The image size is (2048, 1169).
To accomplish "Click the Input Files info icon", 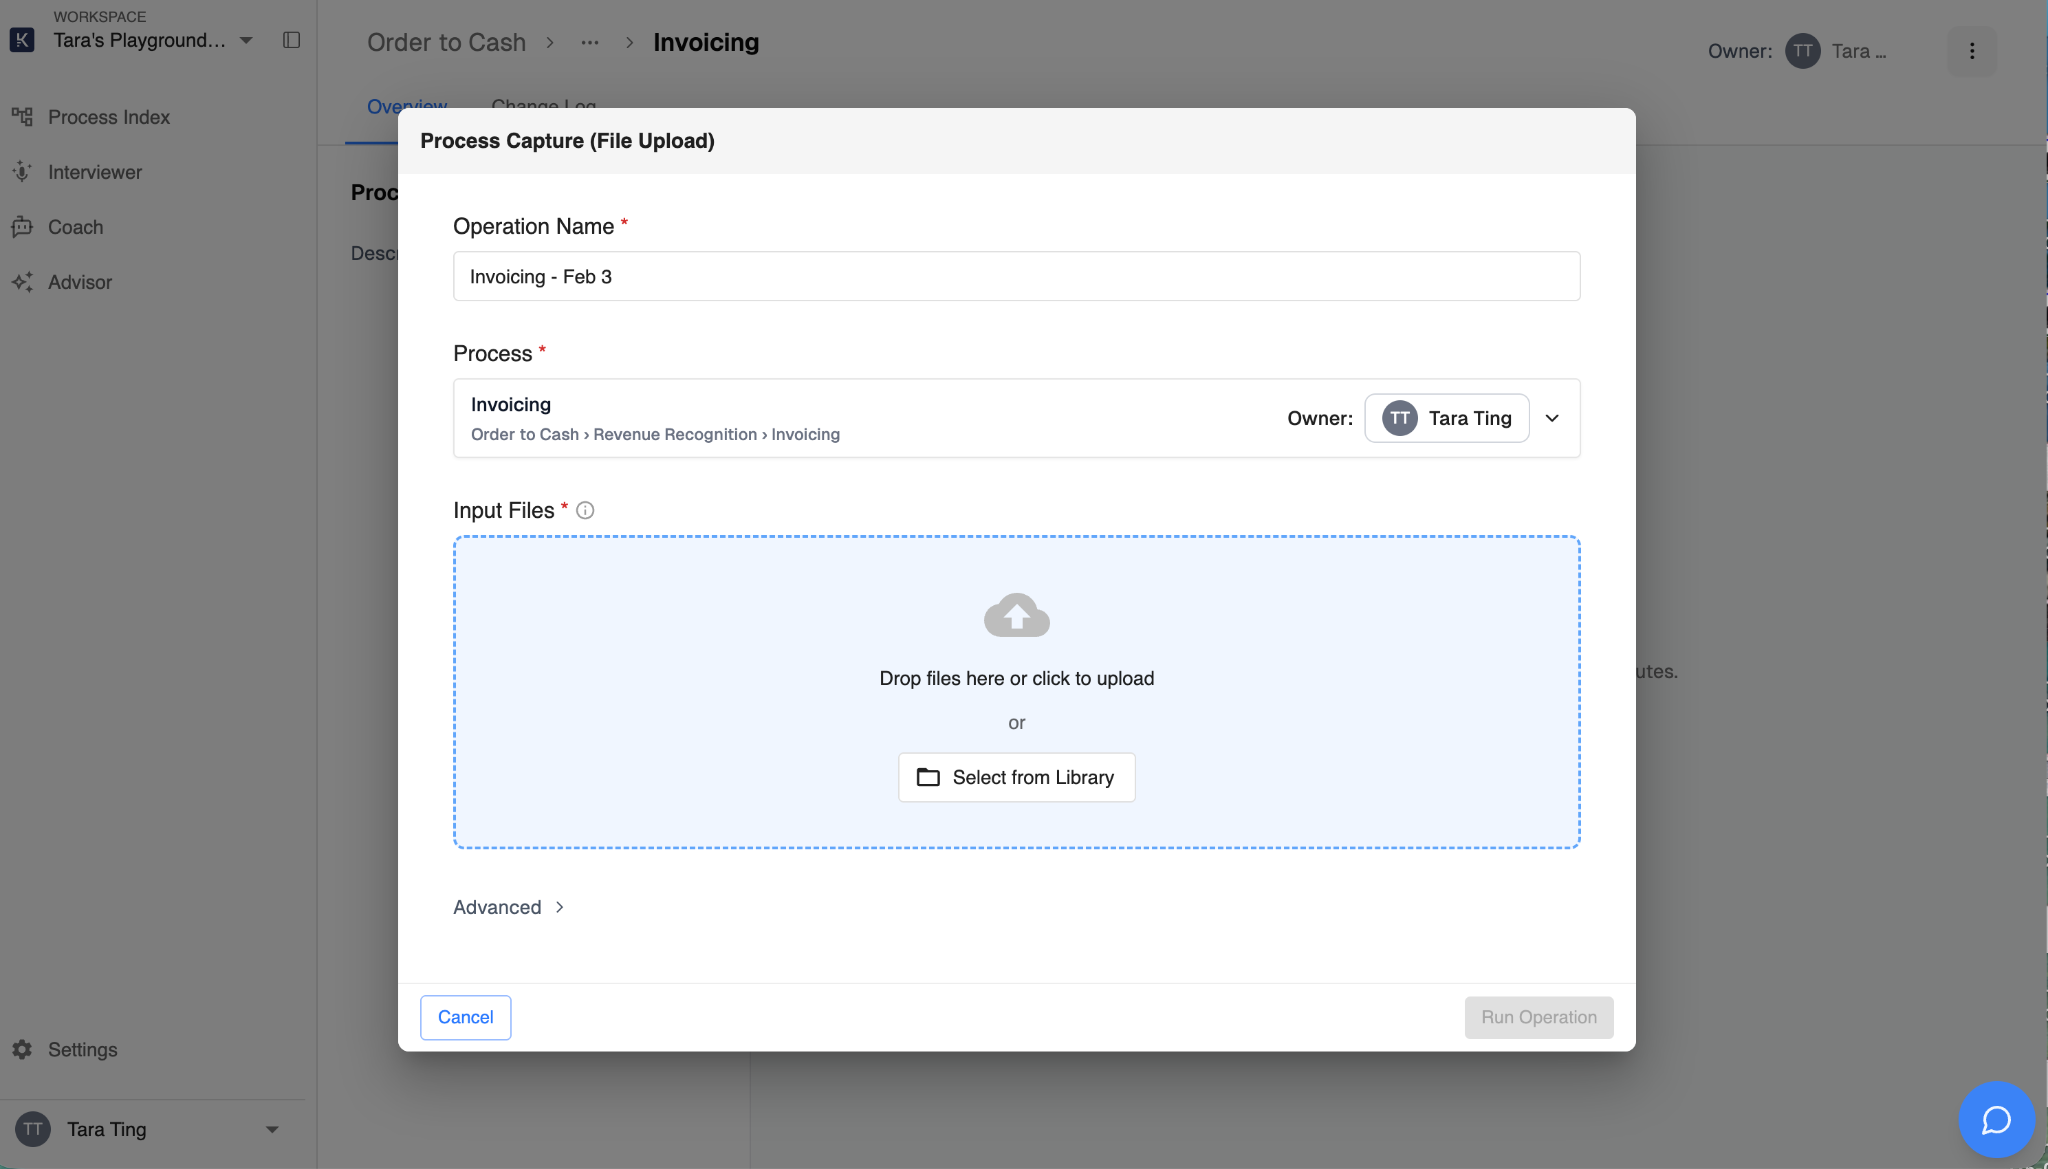I will click(x=585, y=510).
